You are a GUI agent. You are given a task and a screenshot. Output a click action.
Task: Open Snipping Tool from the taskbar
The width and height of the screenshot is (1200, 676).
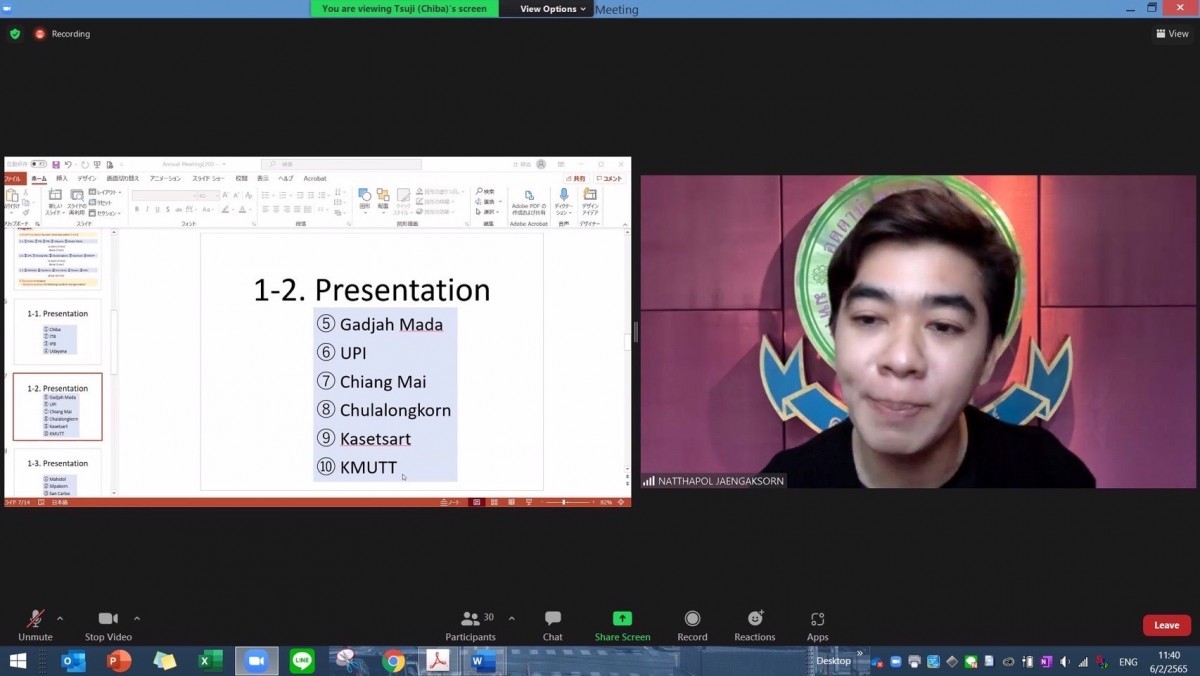click(347, 661)
